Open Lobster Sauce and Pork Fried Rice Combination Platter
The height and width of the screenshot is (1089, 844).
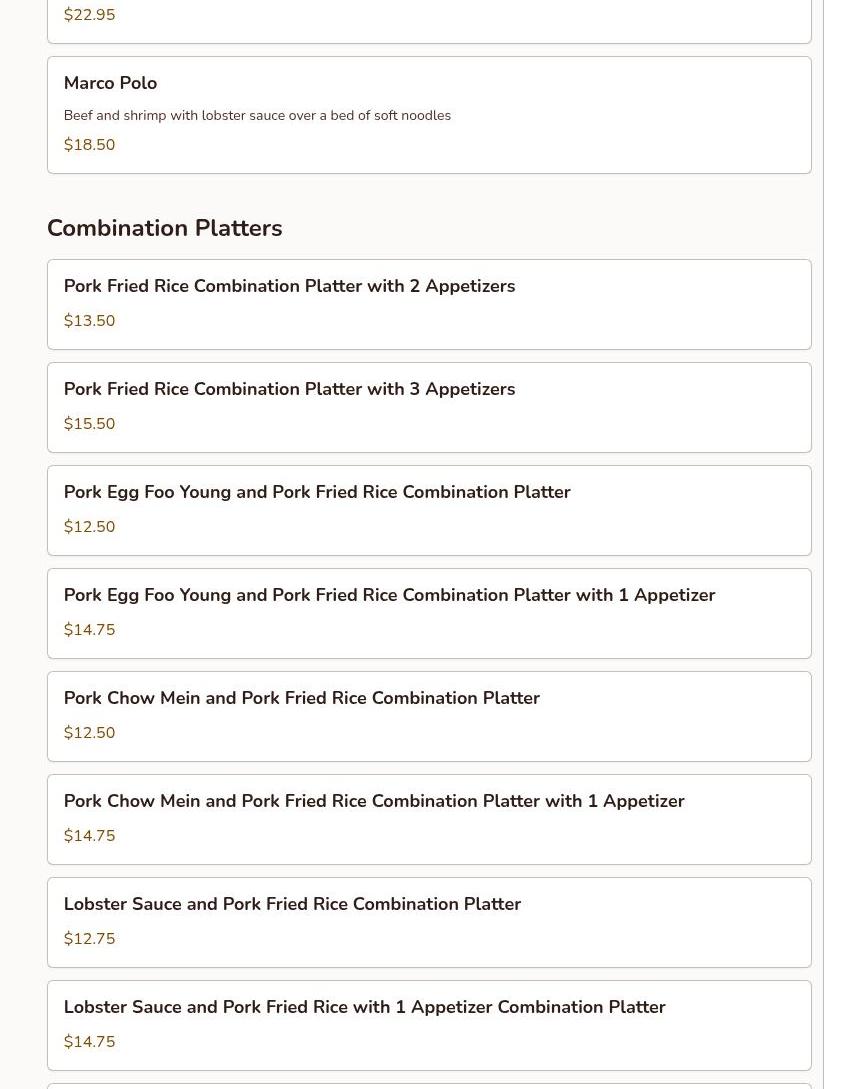292,904
